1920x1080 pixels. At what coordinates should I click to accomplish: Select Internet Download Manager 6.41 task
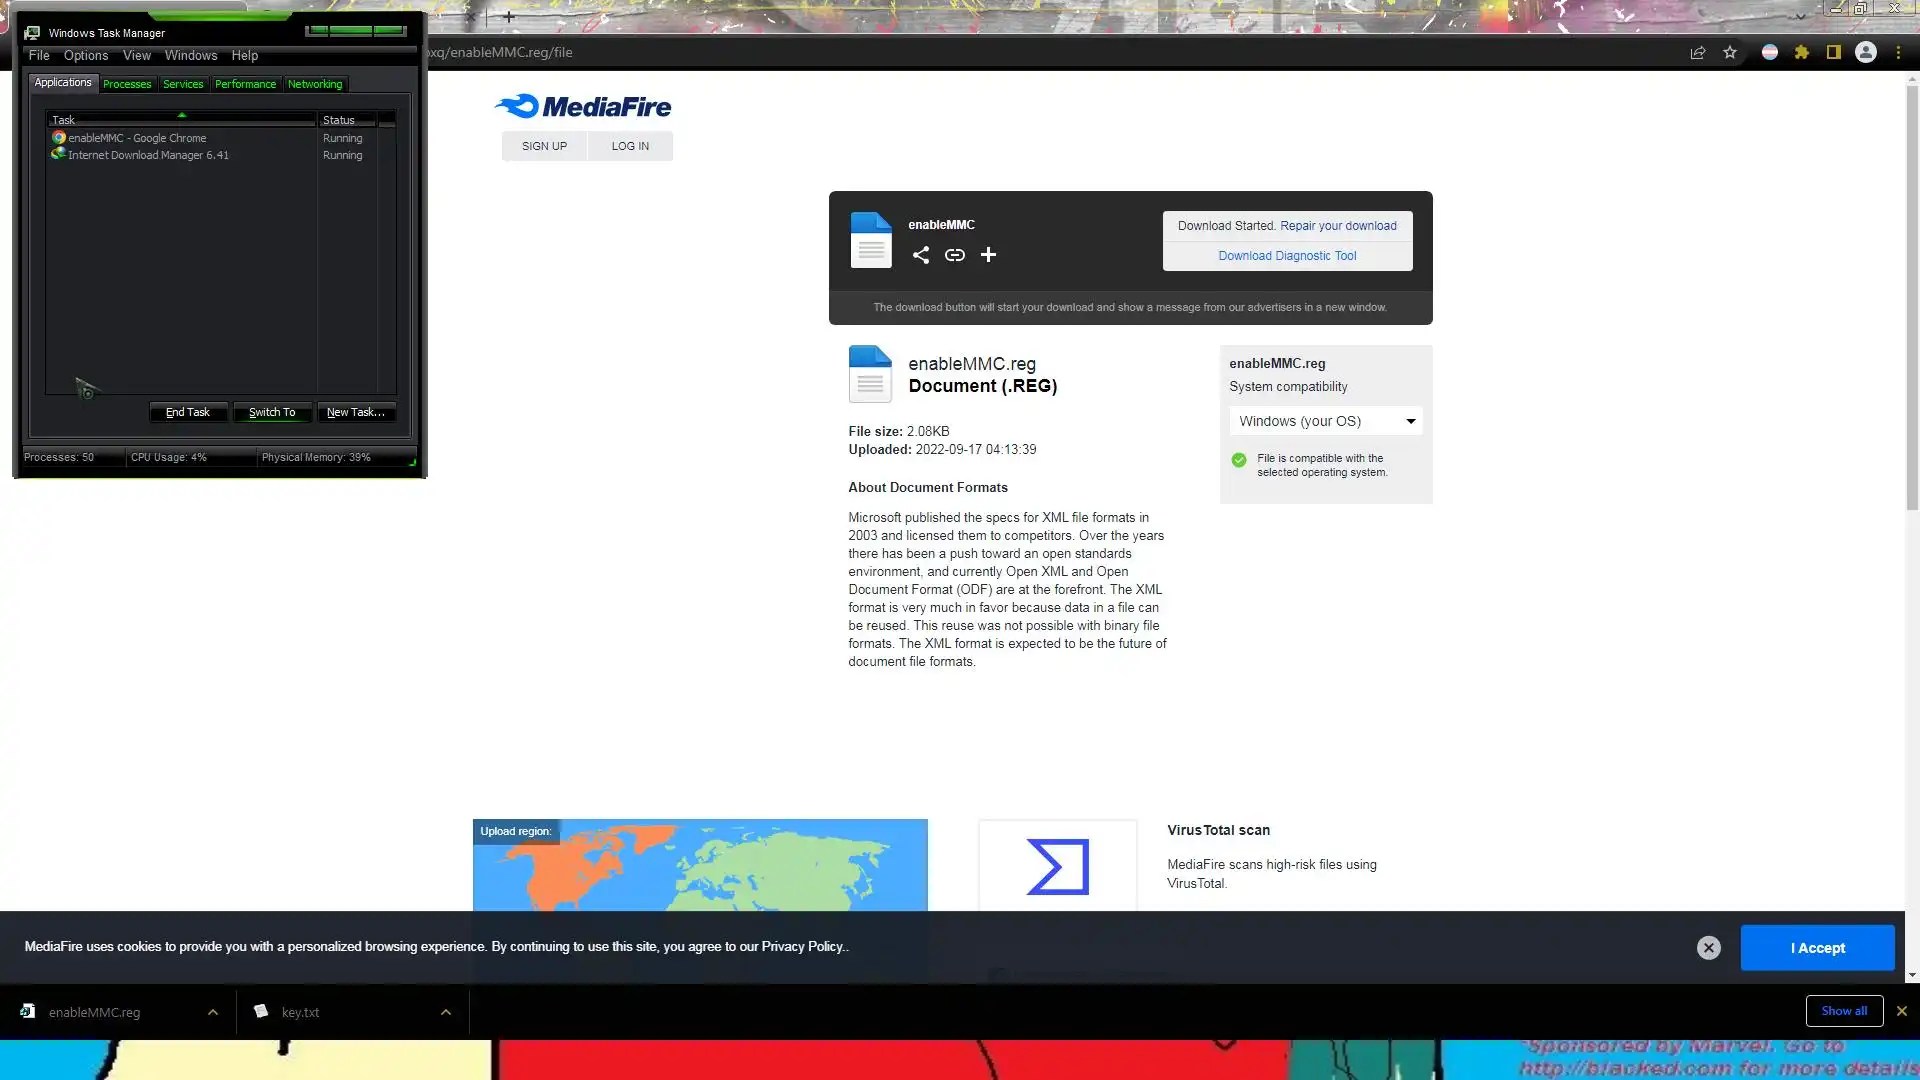148,155
